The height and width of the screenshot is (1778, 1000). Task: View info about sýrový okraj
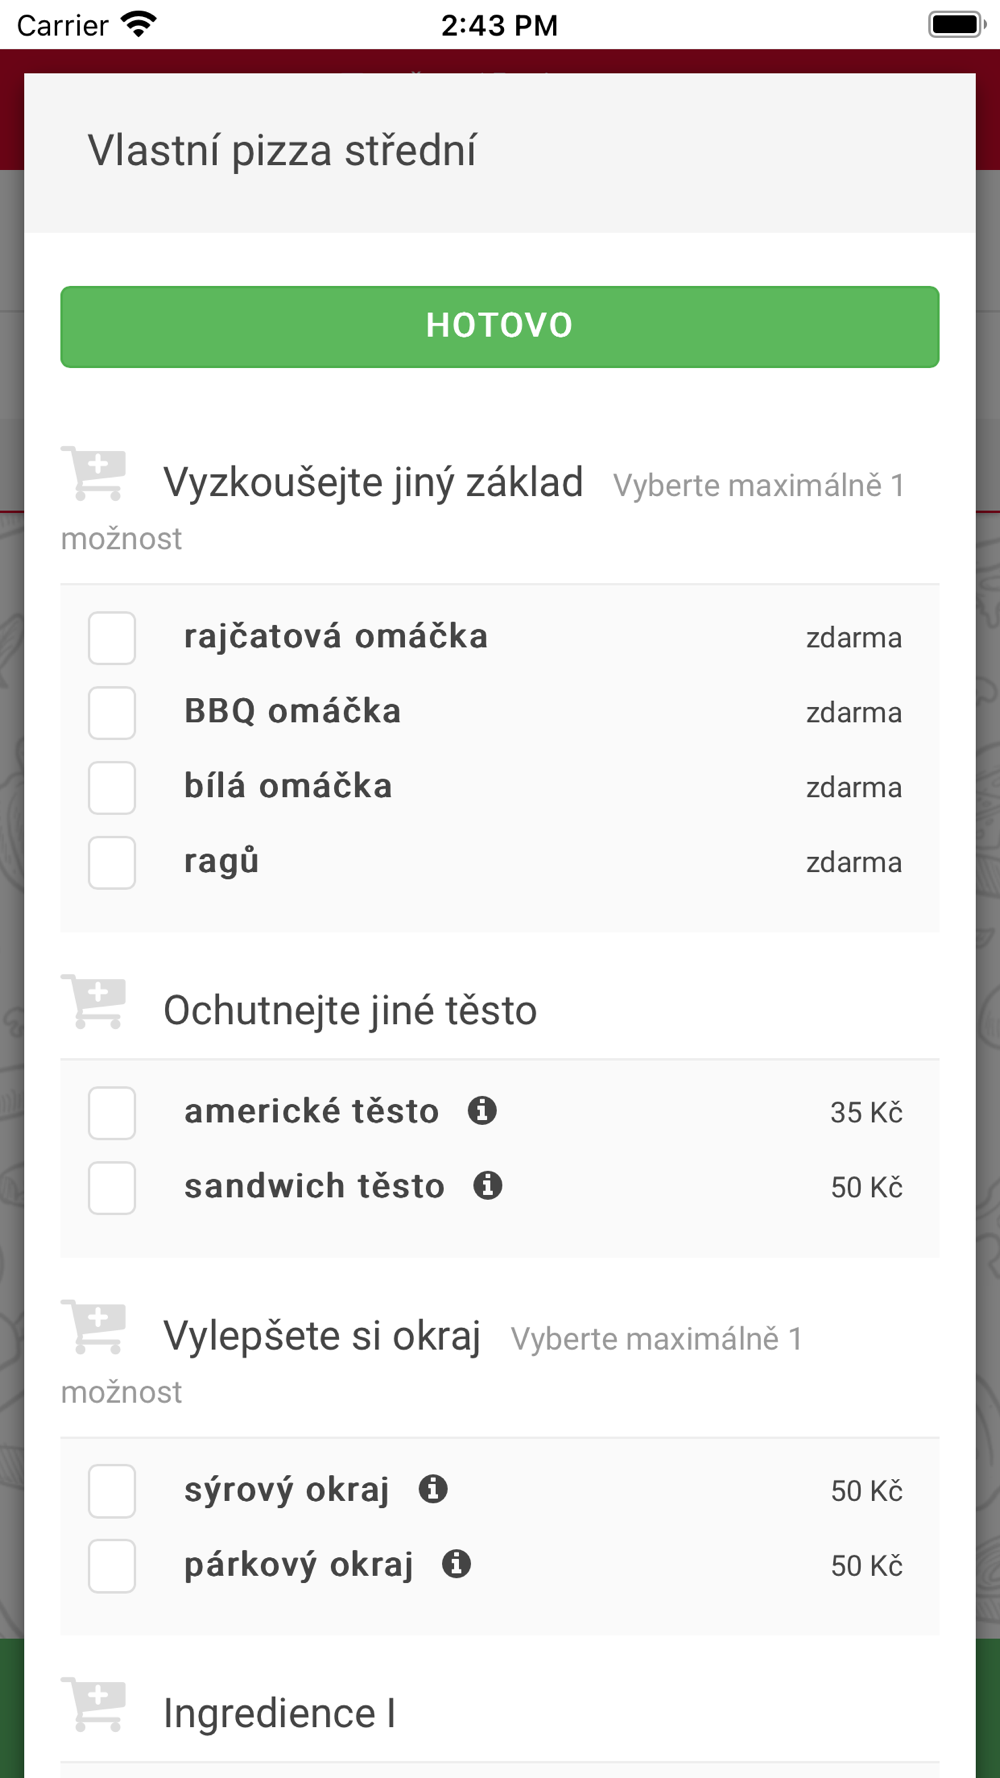[433, 1489]
